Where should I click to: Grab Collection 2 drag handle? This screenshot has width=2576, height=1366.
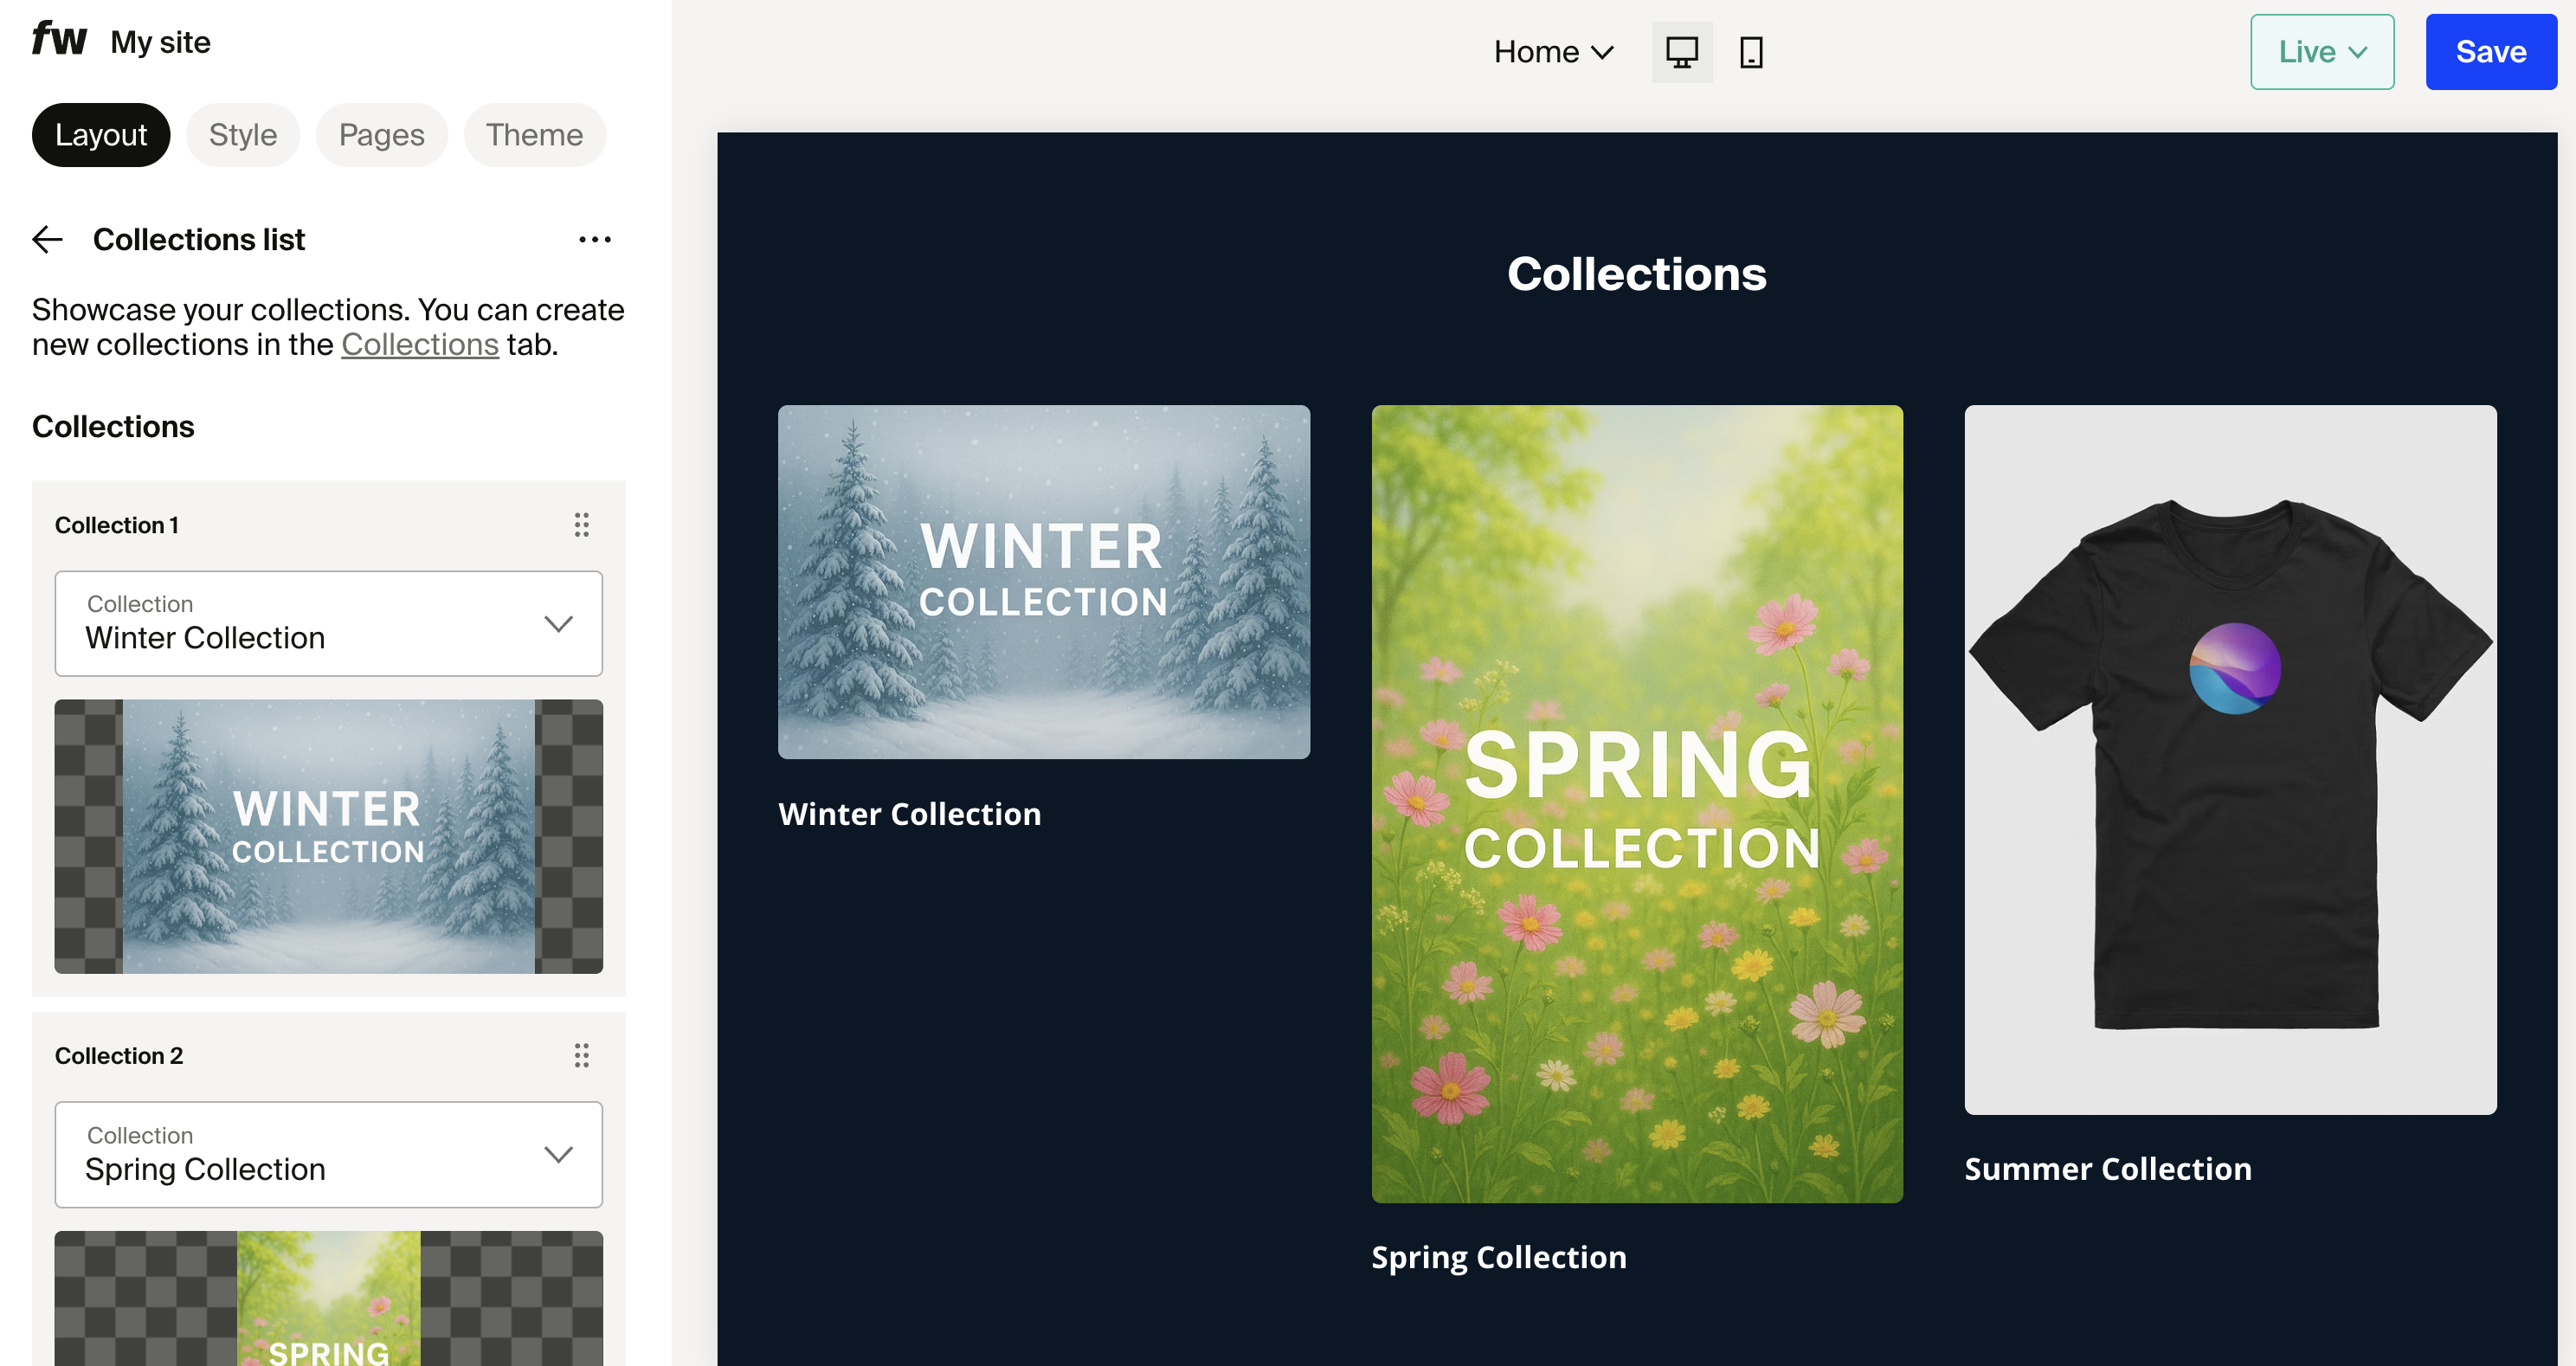pos(581,1056)
